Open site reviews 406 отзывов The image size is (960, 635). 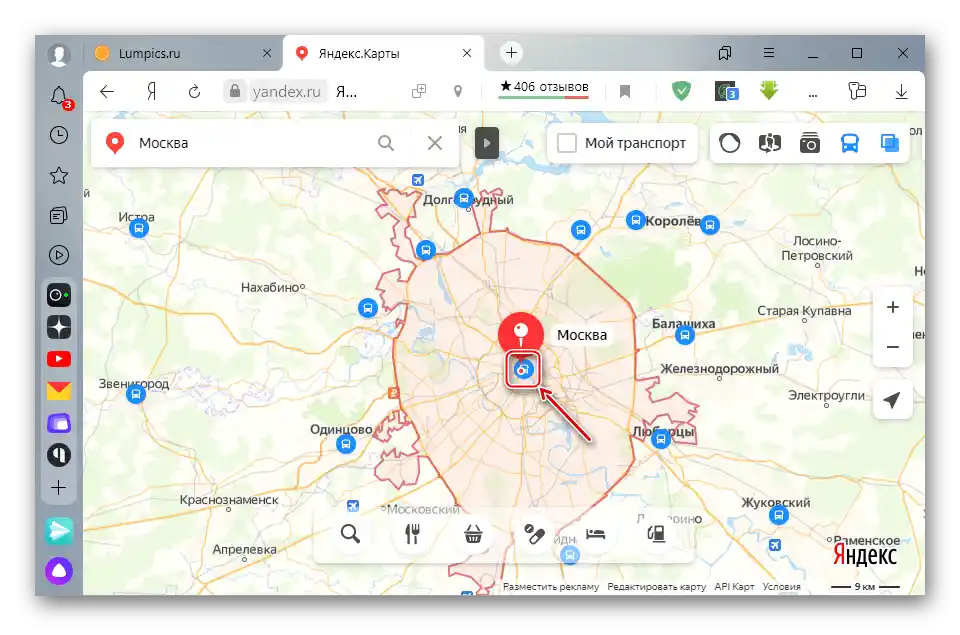544,87
